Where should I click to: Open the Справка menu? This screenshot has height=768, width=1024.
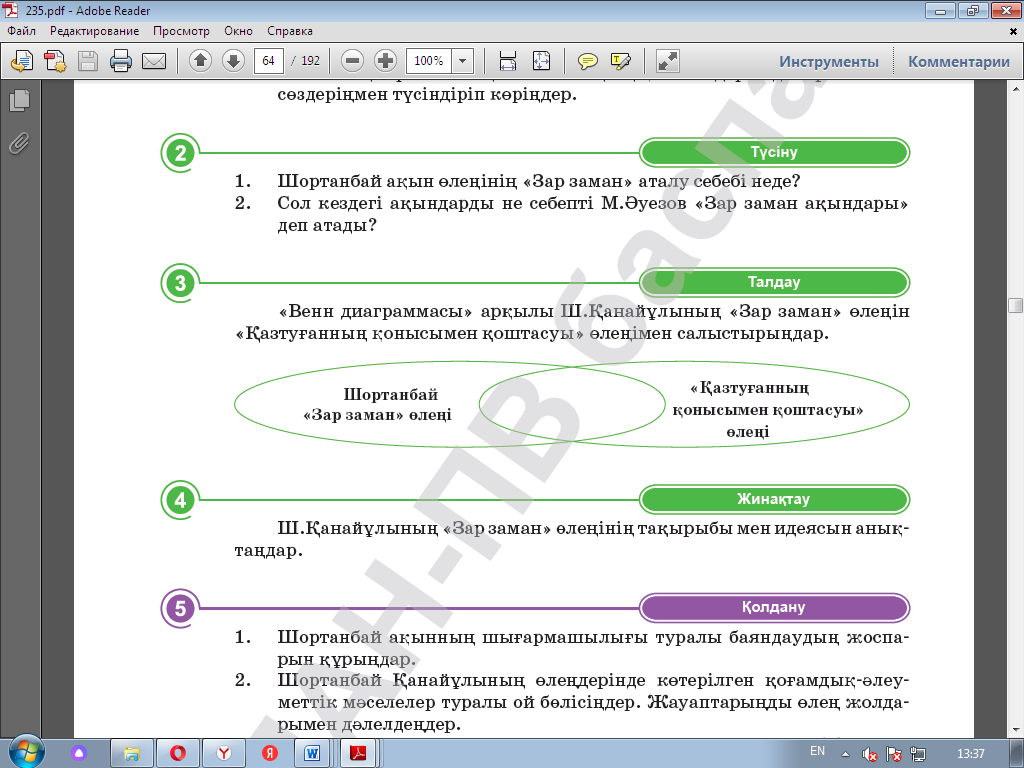(290, 31)
